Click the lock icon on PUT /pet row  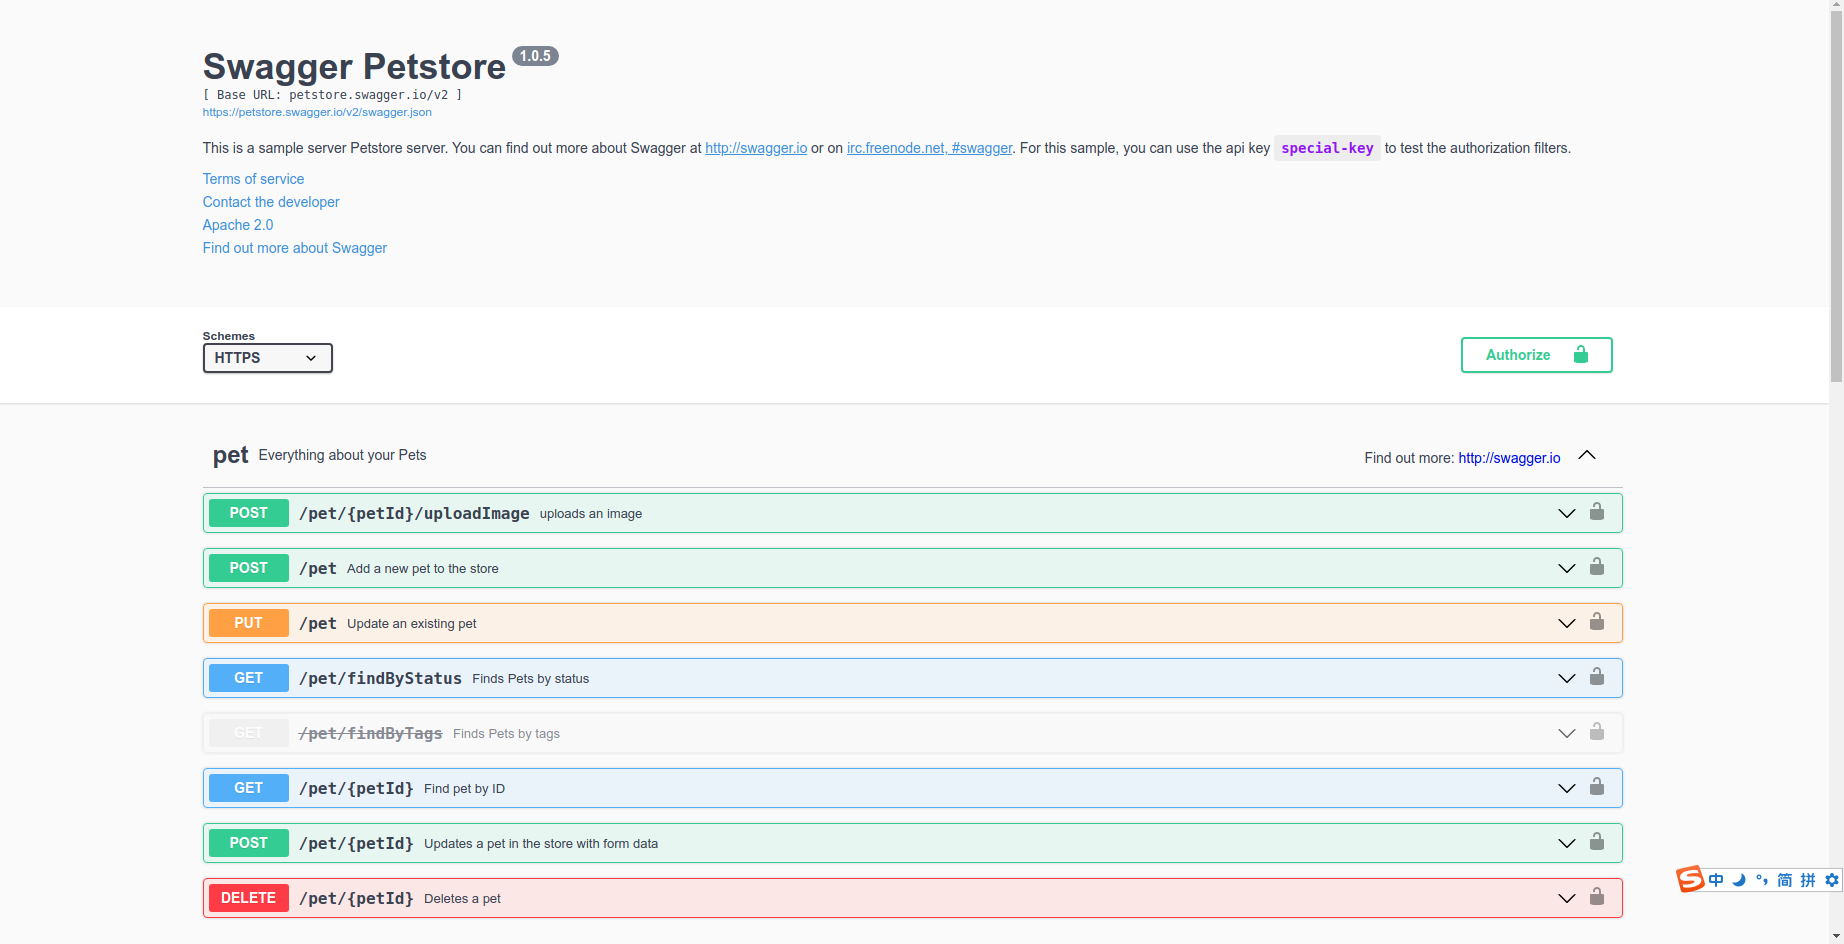point(1597,622)
